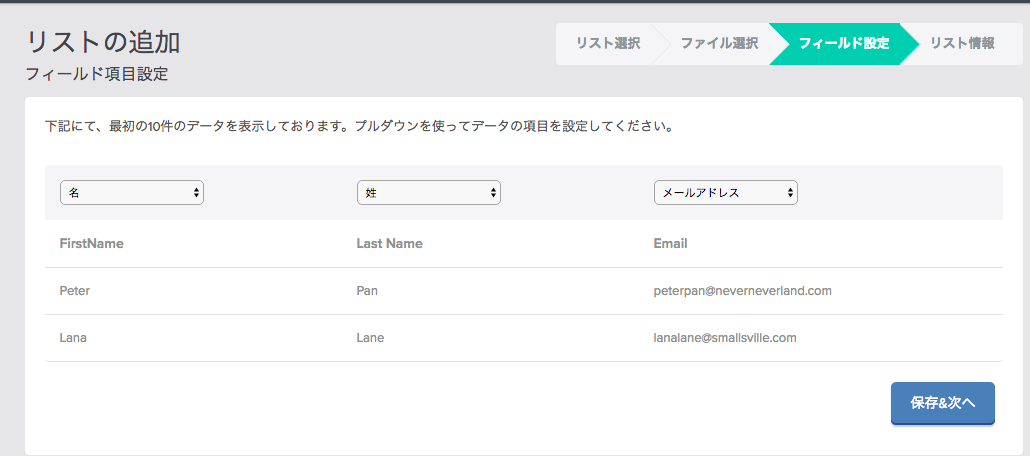
Task: Open the 名 field dropdown
Action: [x=131, y=193]
